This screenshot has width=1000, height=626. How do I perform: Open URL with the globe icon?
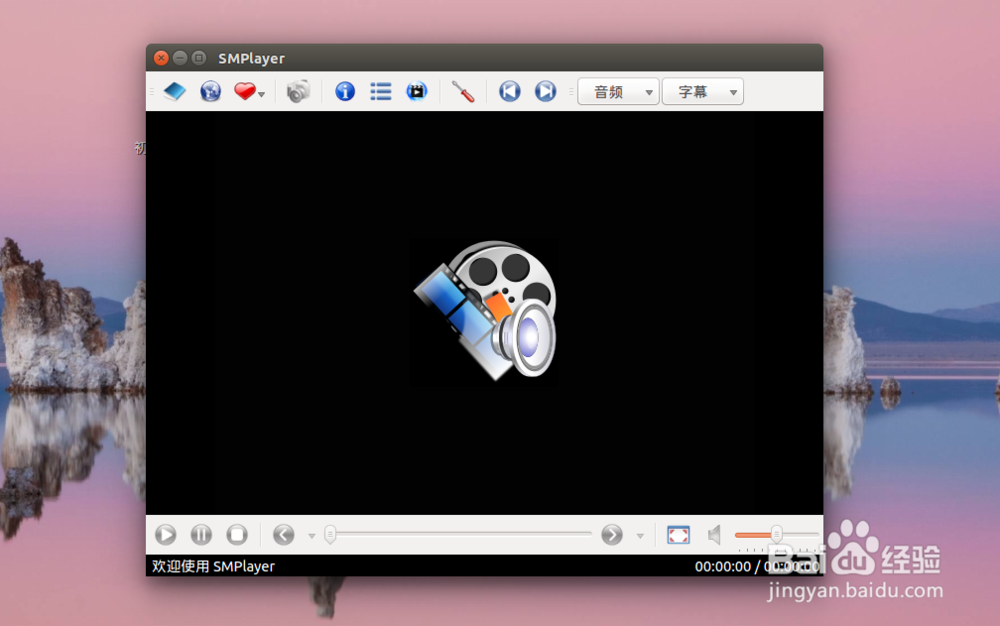click(210, 92)
